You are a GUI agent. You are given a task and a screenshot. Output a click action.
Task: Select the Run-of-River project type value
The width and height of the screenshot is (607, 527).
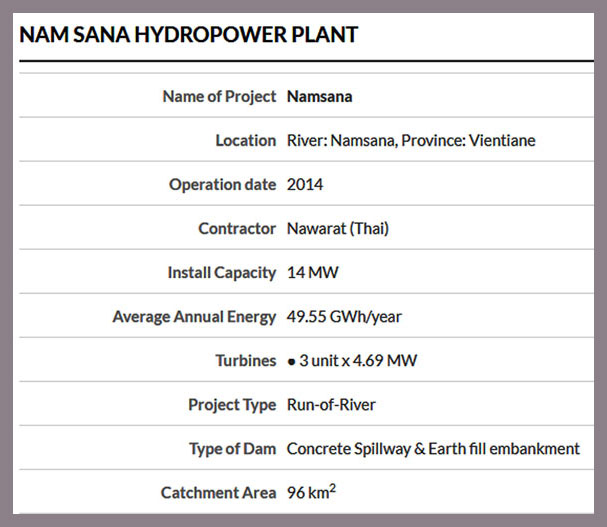click(x=331, y=405)
